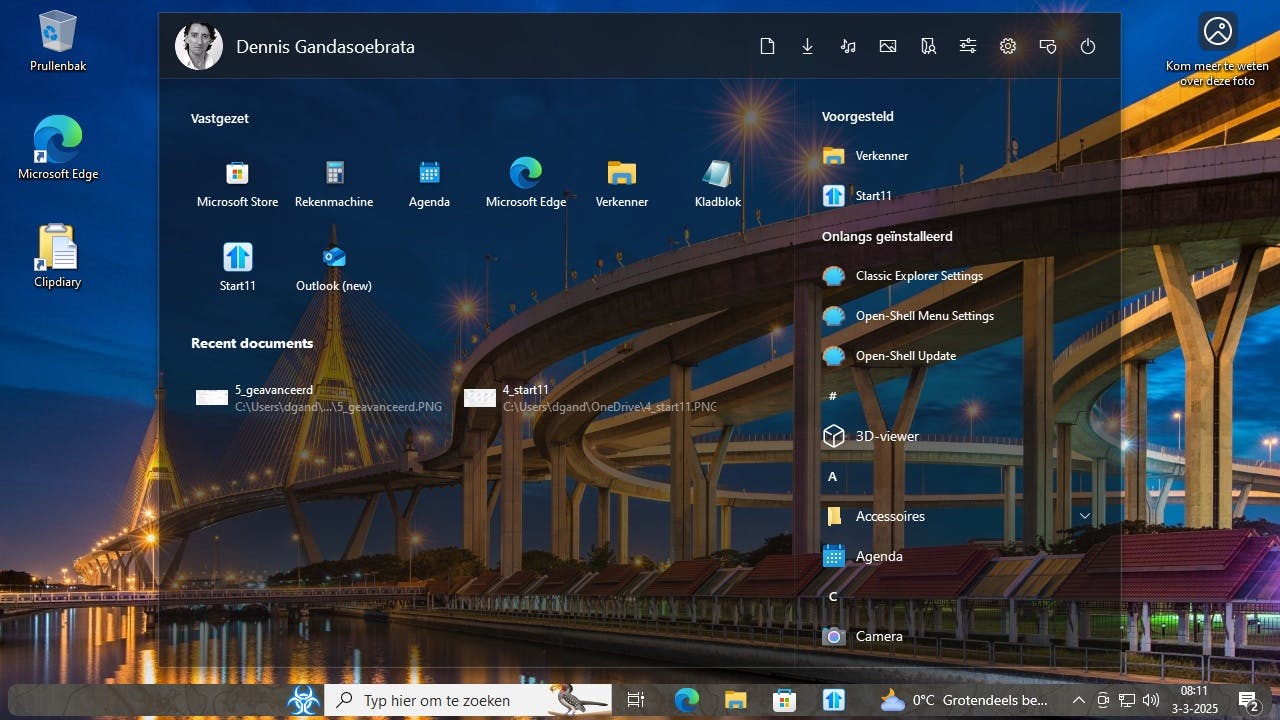
Task: Open pinned Rekenmachine app
Action: pyautogui.click(x=334, y=183)
